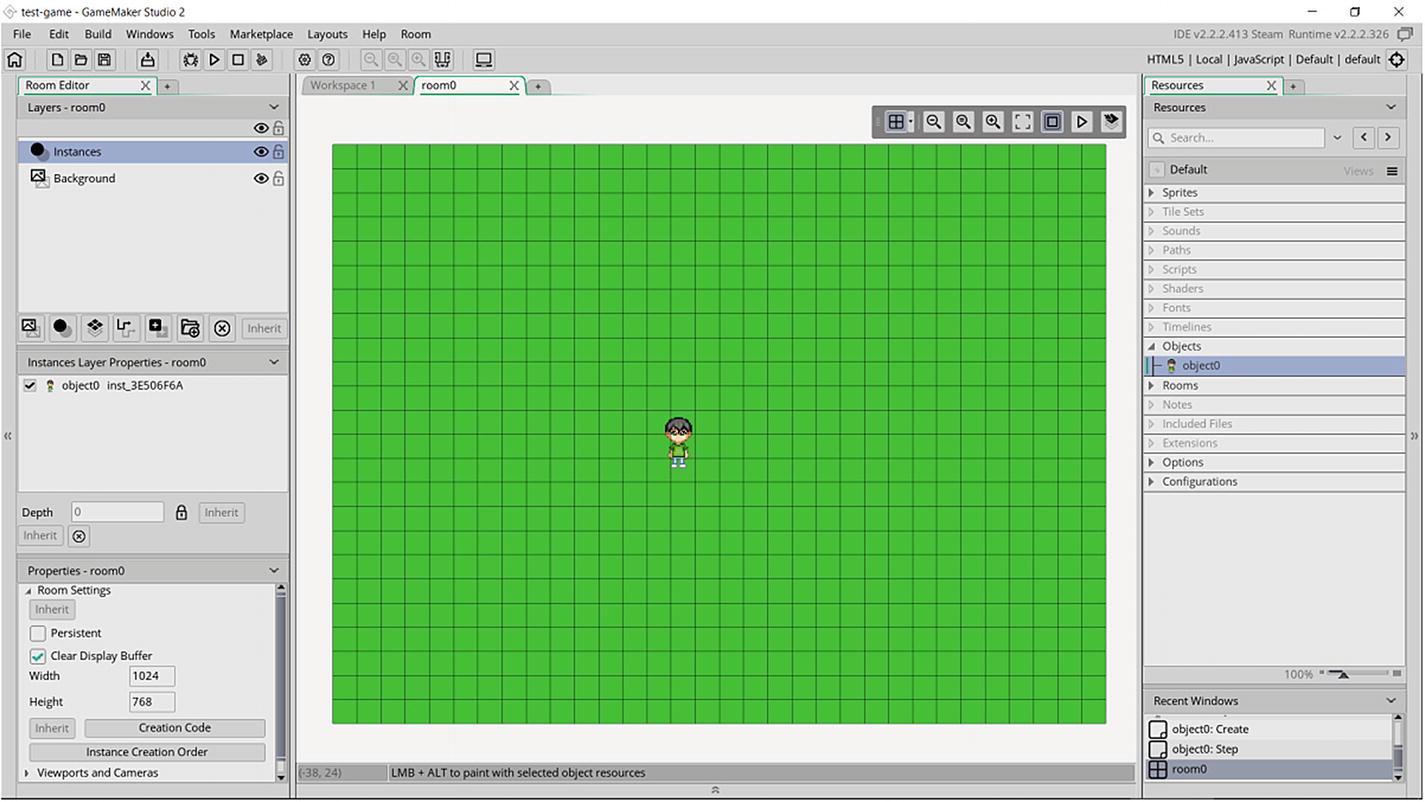Collapse the Objects resource group
The height and width of the screenshot is (802, 1425).
1152,347
